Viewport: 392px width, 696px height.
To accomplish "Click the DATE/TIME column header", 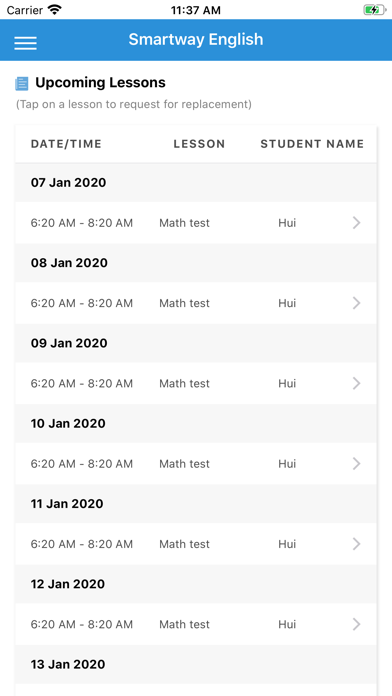I will [x=66, y=144].
